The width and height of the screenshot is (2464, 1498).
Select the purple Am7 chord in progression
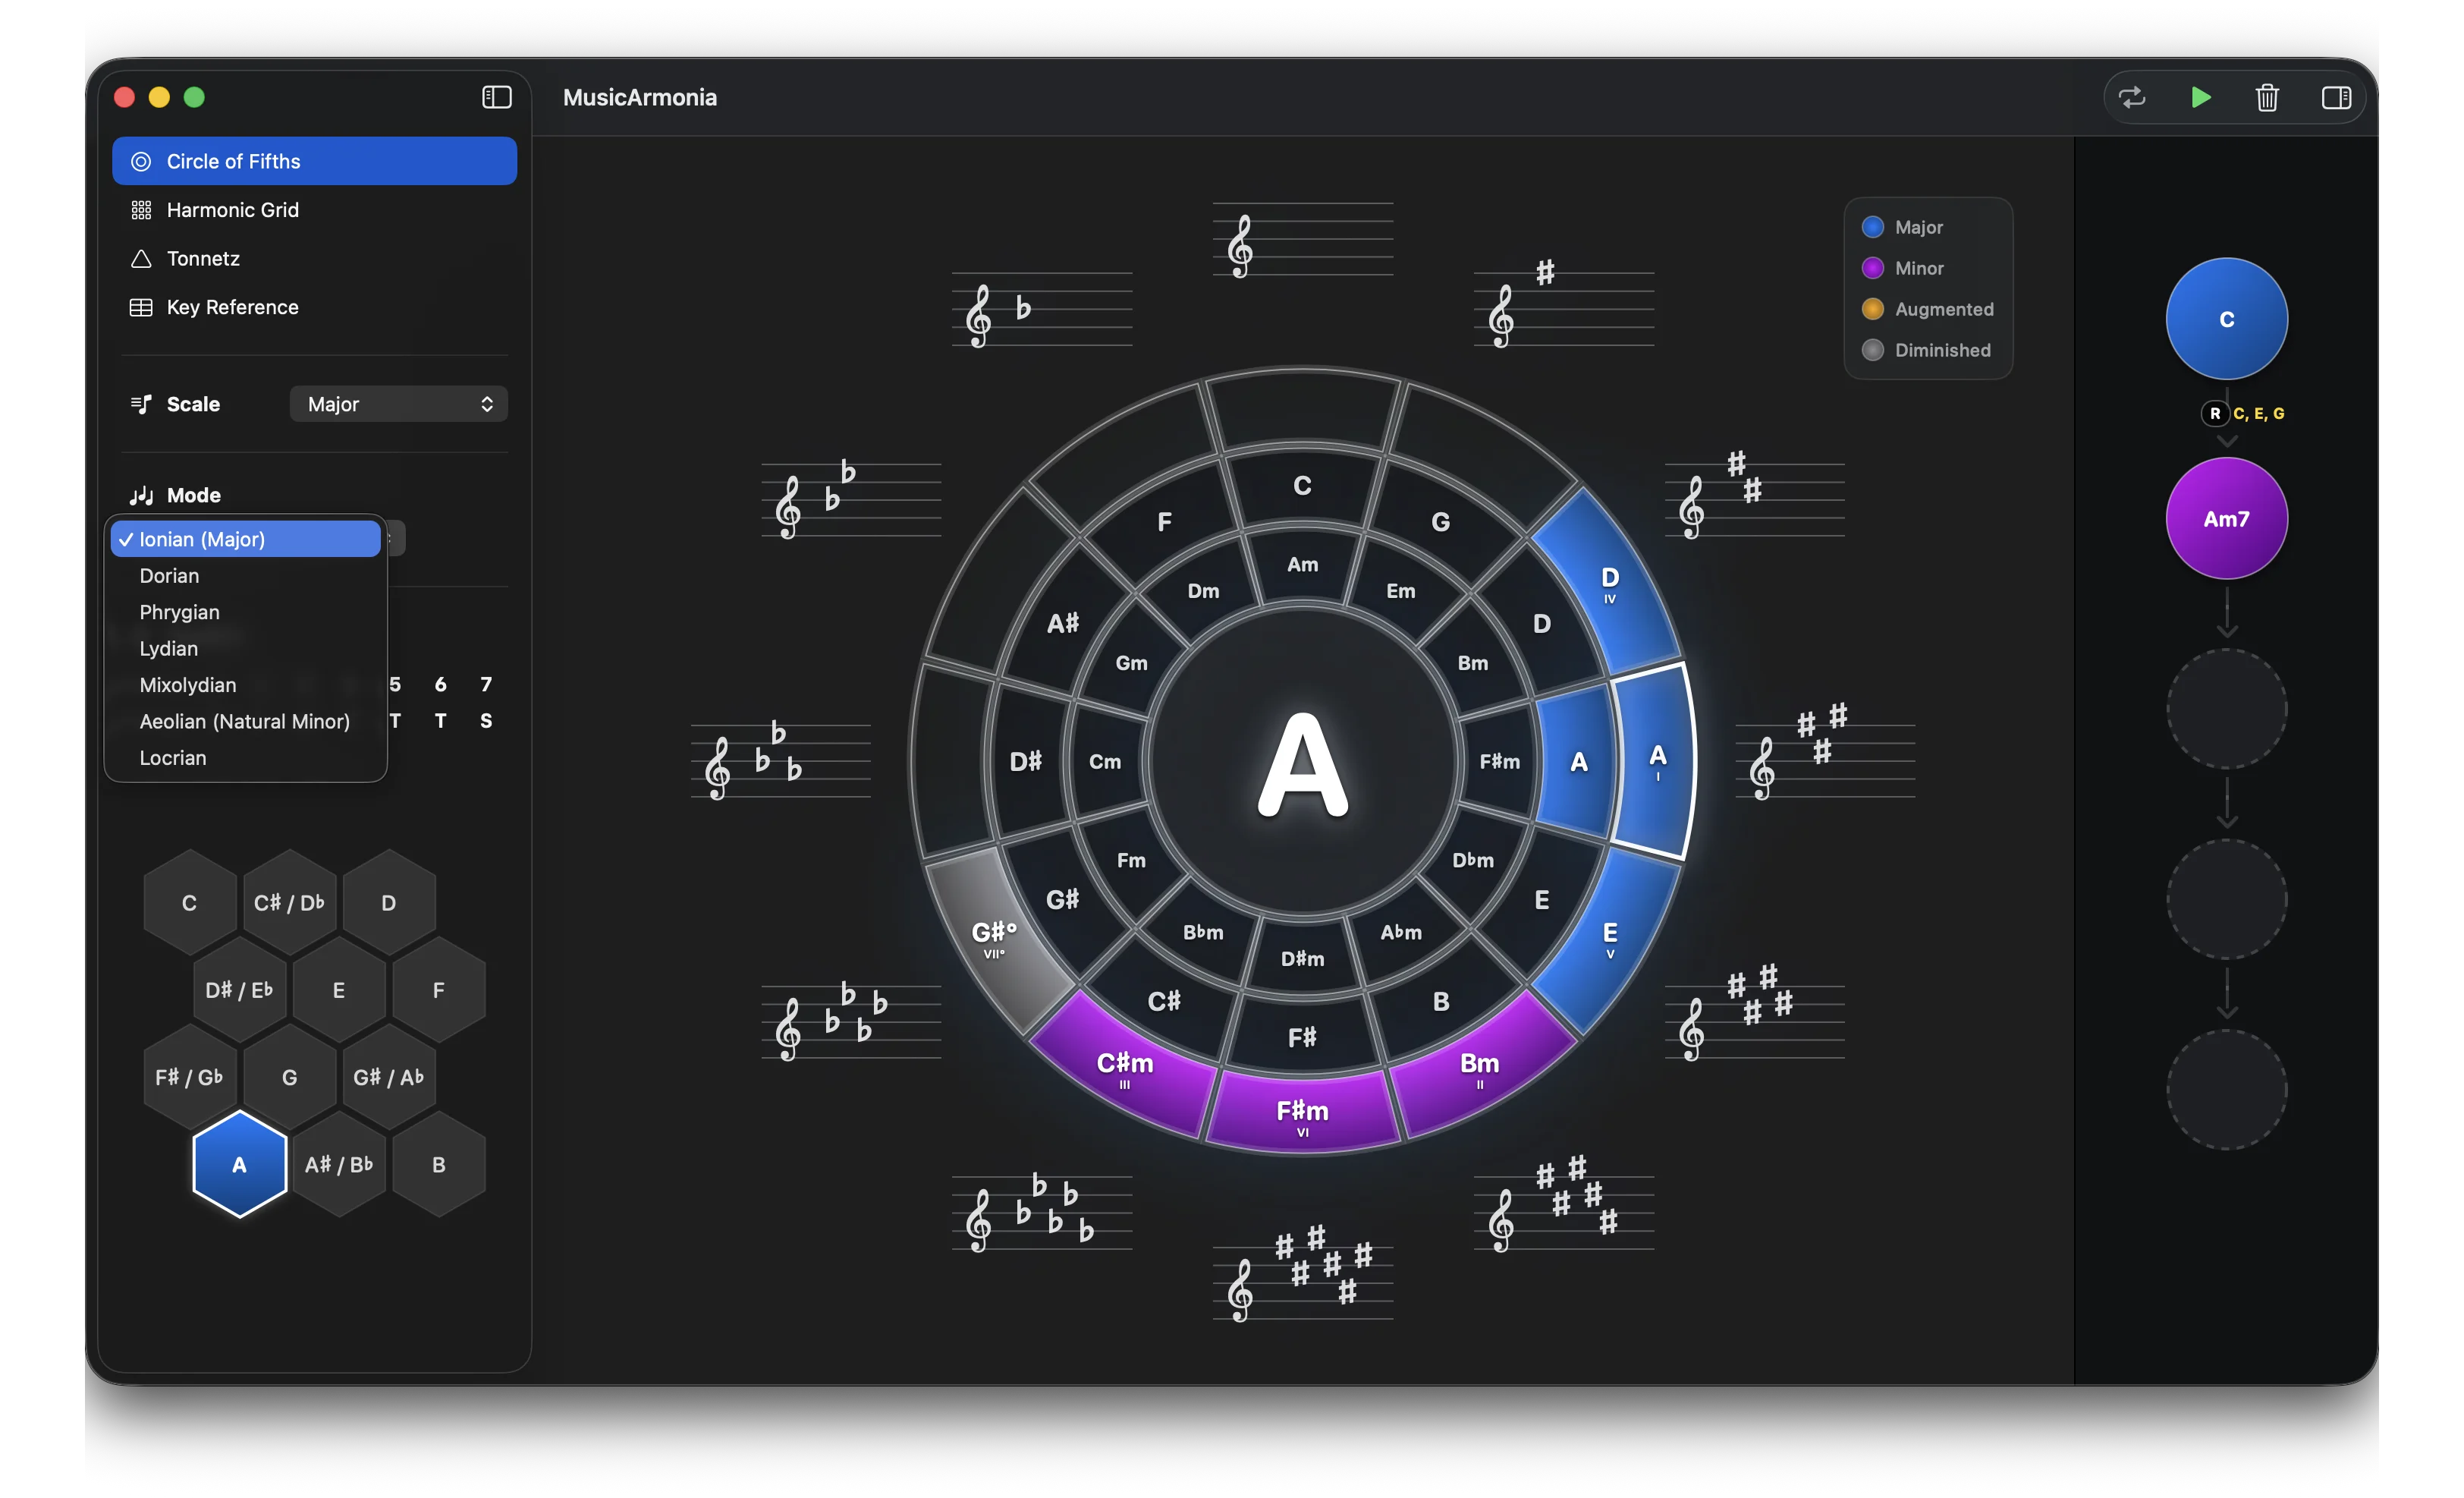coord(2226,519)
